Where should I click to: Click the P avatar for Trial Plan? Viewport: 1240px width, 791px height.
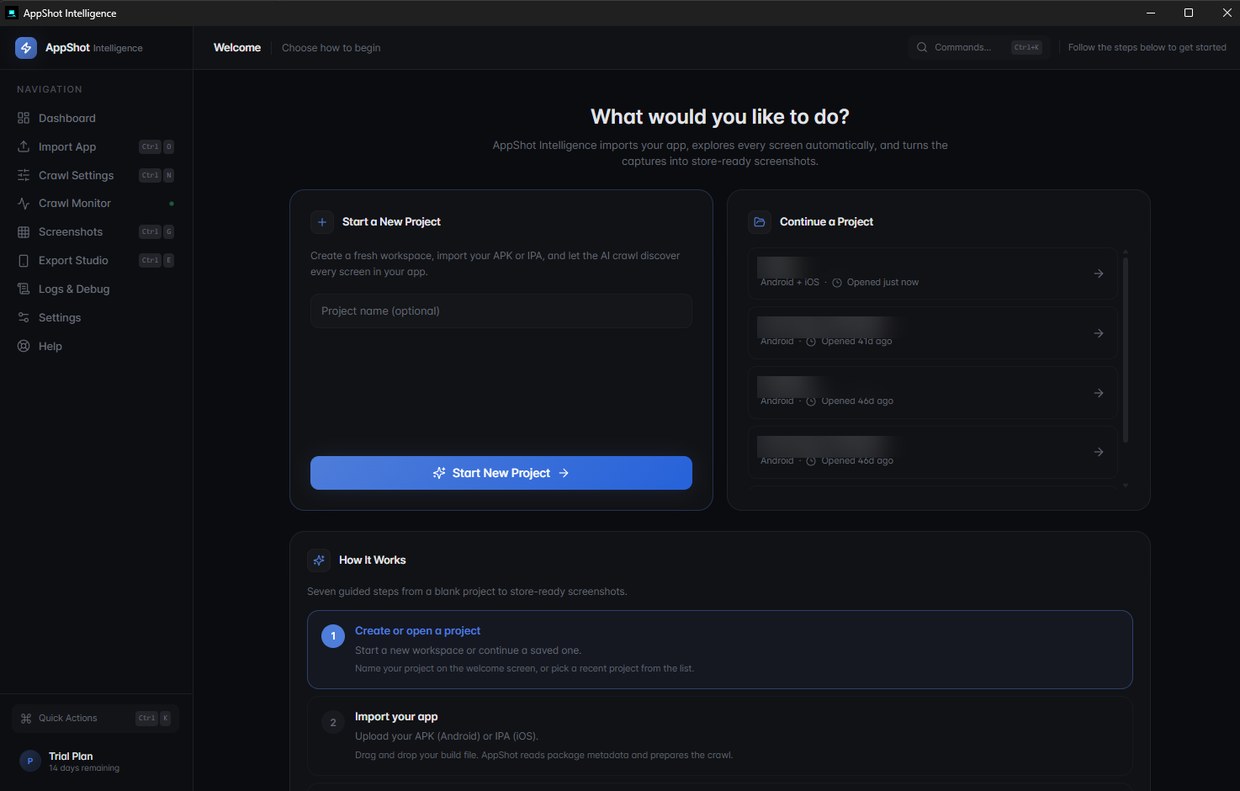click(30, 761)
